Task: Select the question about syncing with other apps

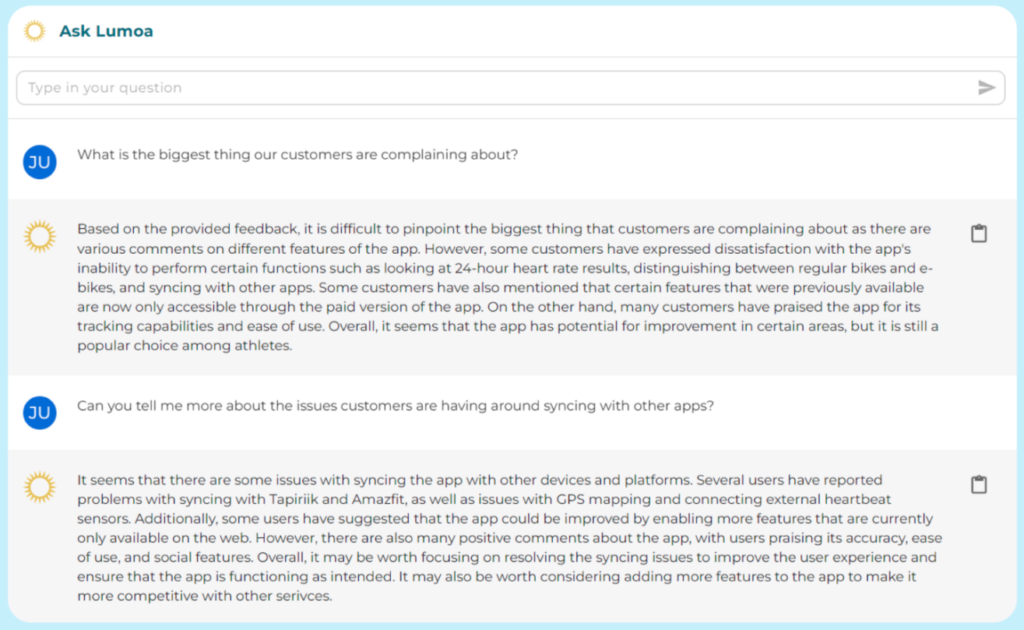Action: point(395,406)
